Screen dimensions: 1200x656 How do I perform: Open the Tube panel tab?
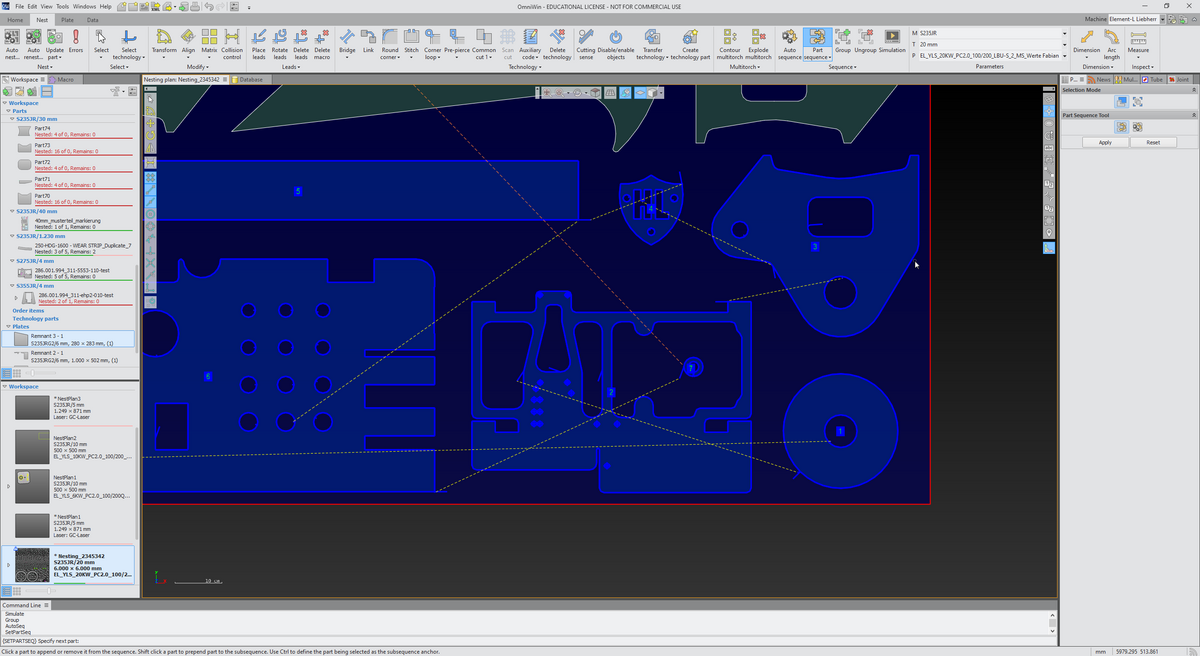1152,78
